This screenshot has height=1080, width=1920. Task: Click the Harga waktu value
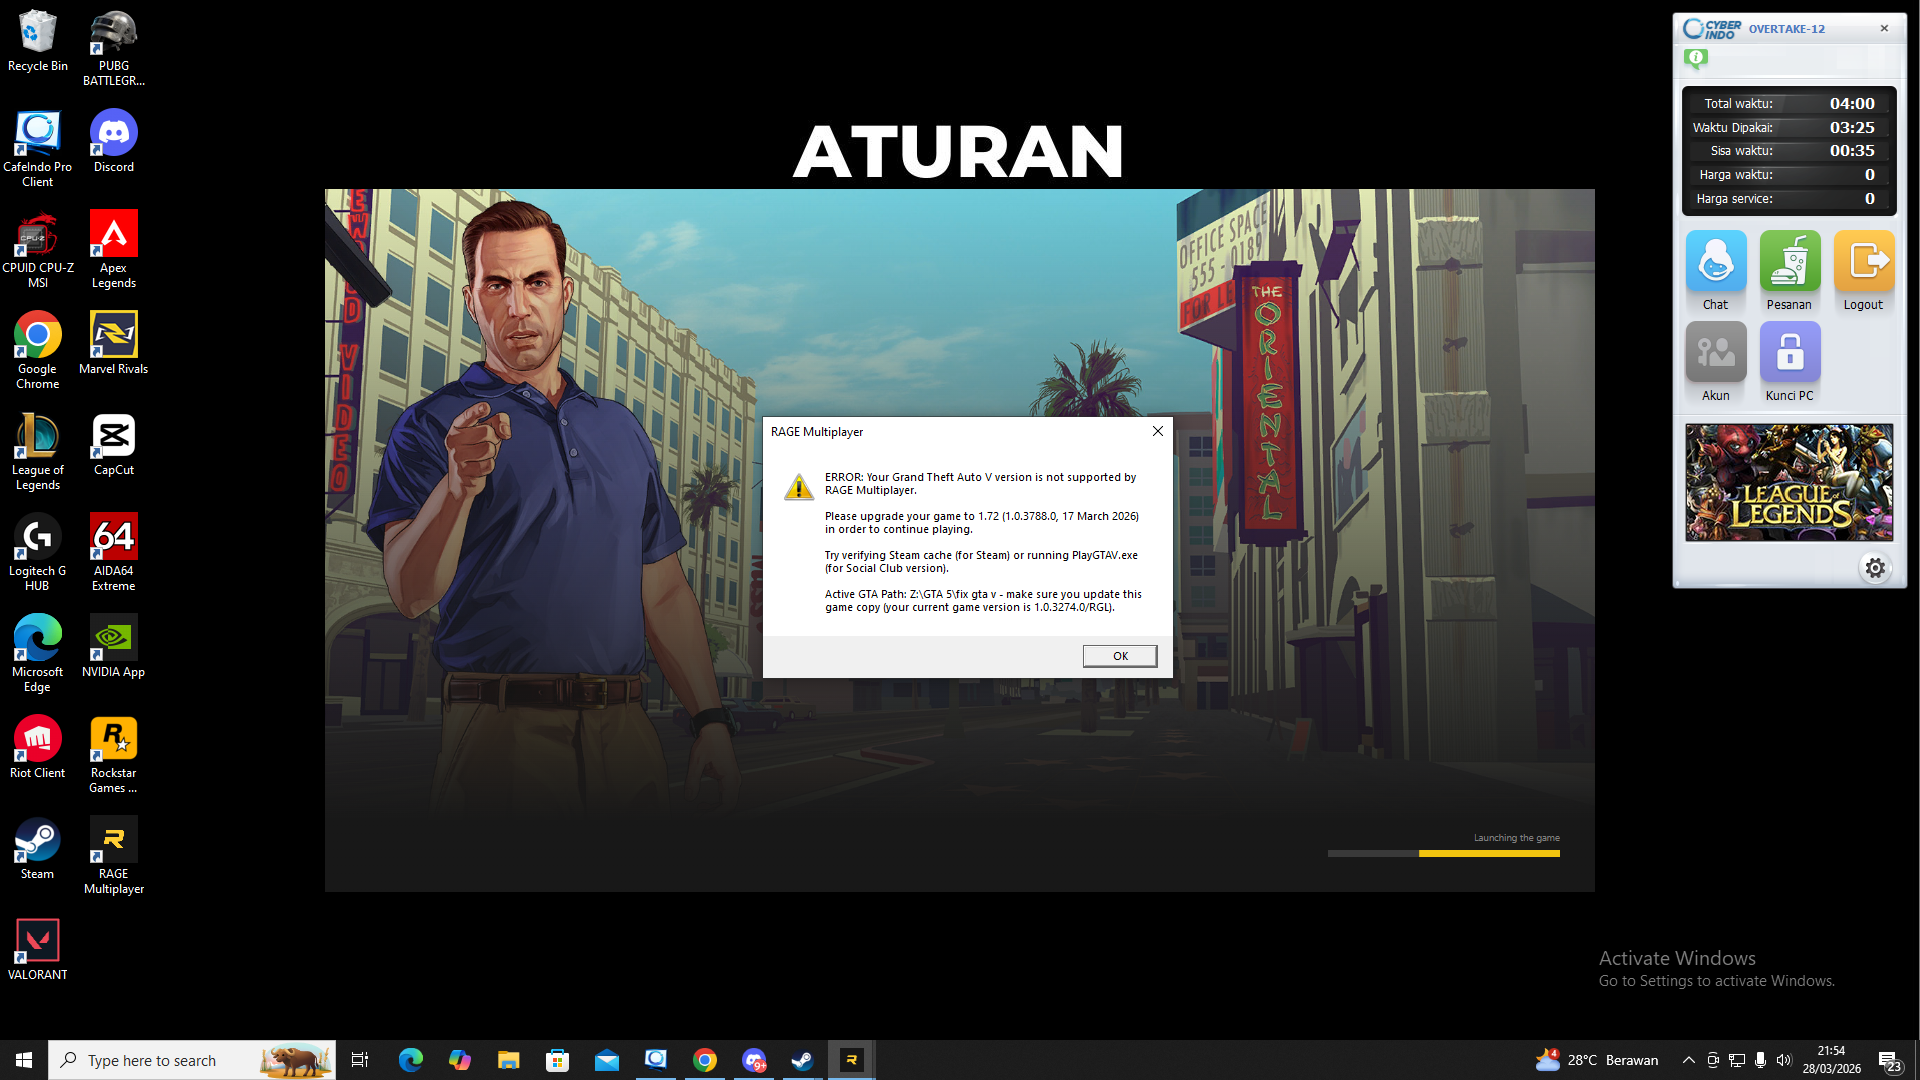pos(1869,175)
